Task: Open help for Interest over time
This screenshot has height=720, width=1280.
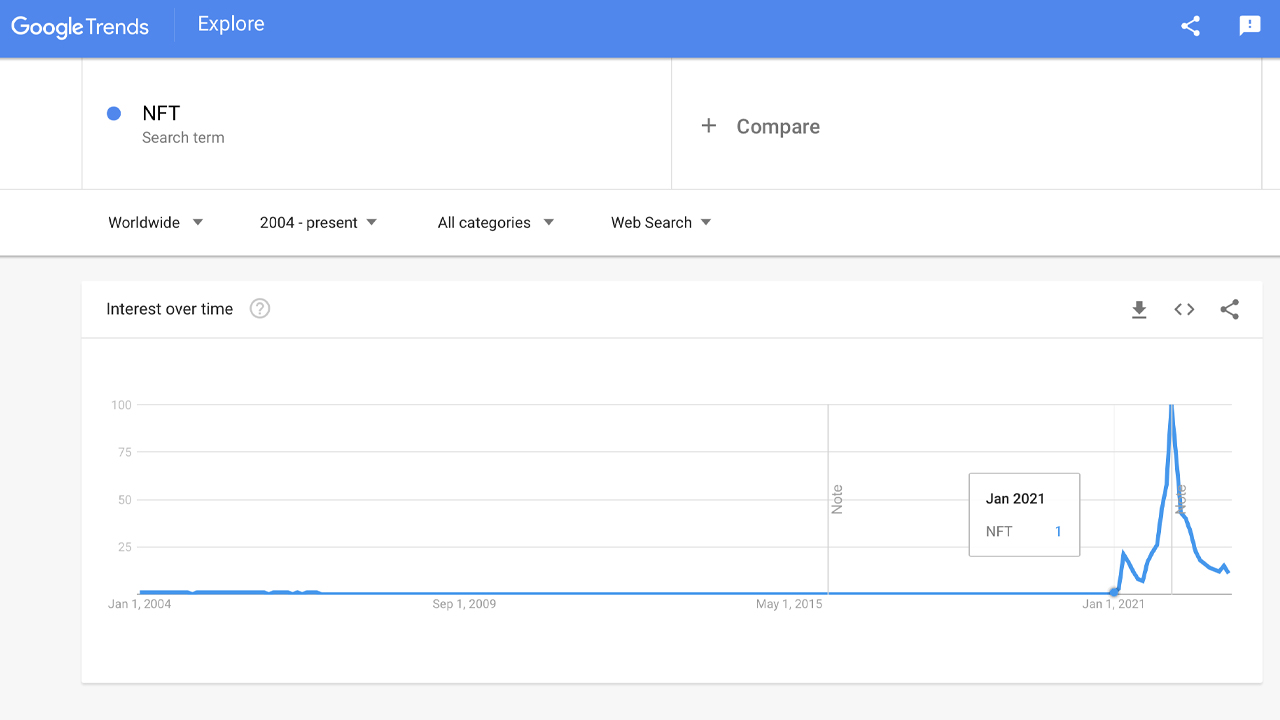Action: click(260, 309)
